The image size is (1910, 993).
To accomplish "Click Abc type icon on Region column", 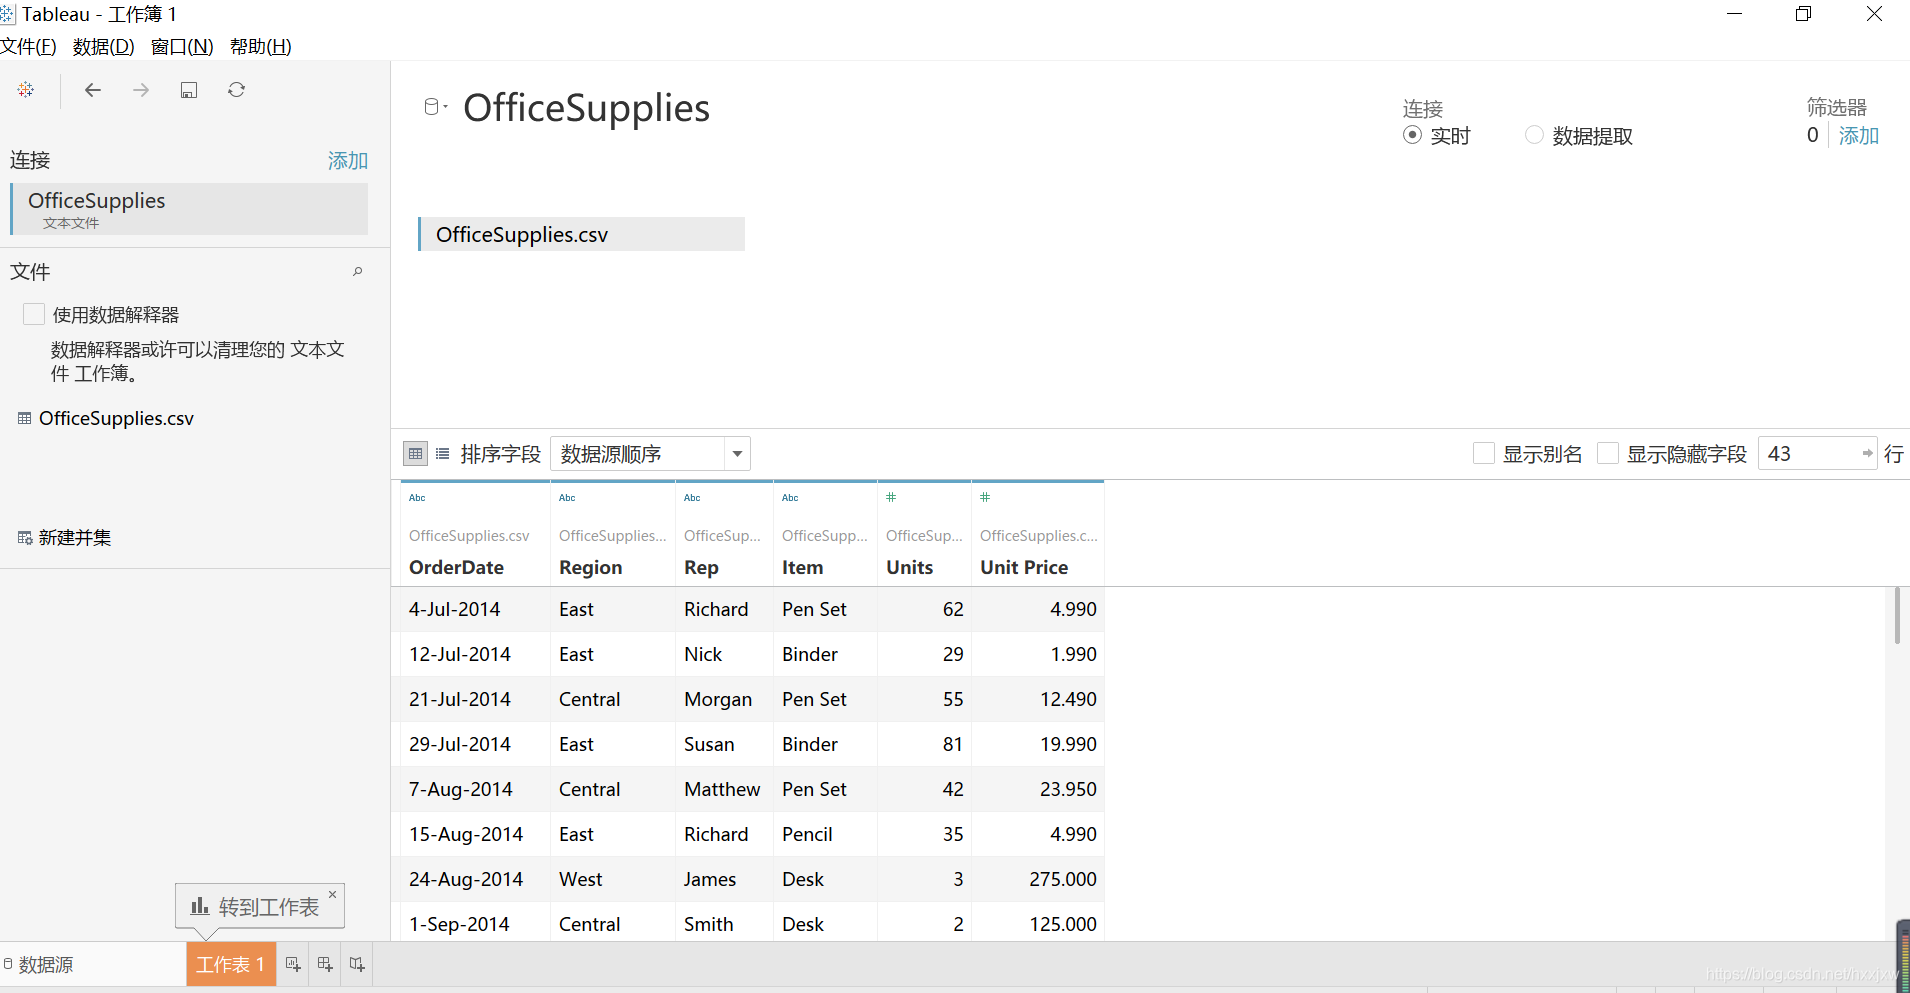I will 567,498.
